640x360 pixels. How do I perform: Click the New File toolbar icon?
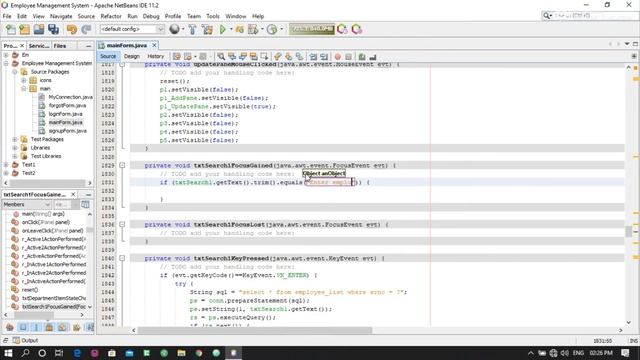tap(11, 29)
